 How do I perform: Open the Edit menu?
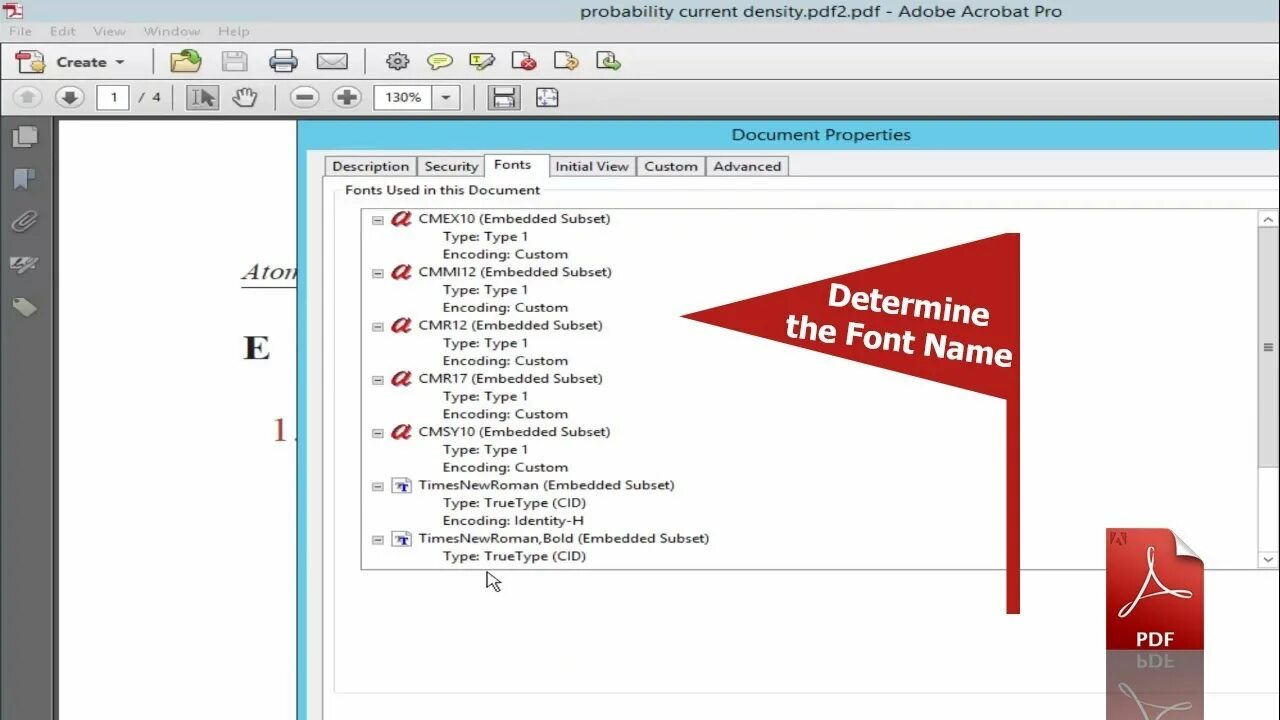(x=62, y=31)
